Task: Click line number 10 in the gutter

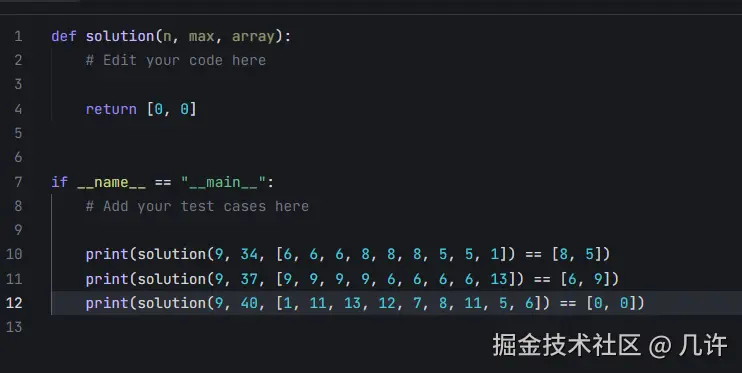Action: pos(14,254)
